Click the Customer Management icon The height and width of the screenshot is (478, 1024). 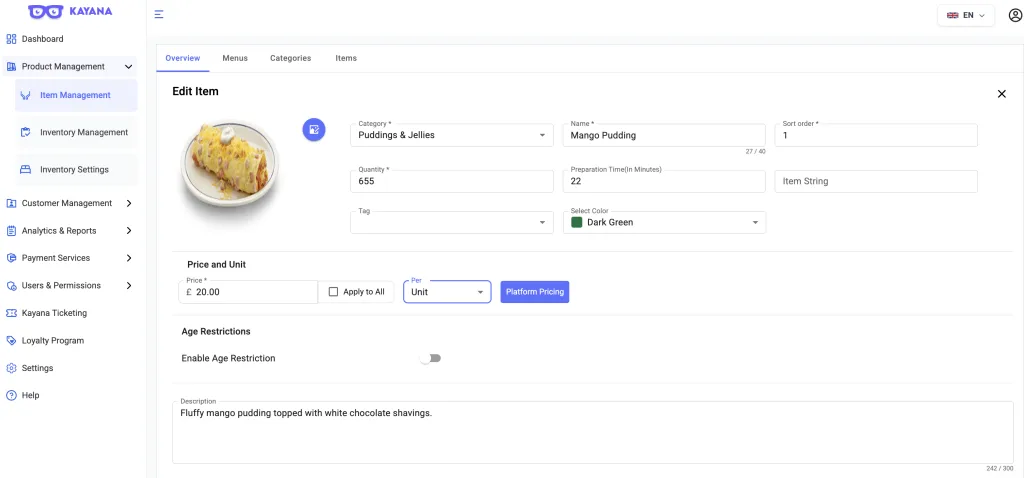pyautogui.click(x=11, y=203)
